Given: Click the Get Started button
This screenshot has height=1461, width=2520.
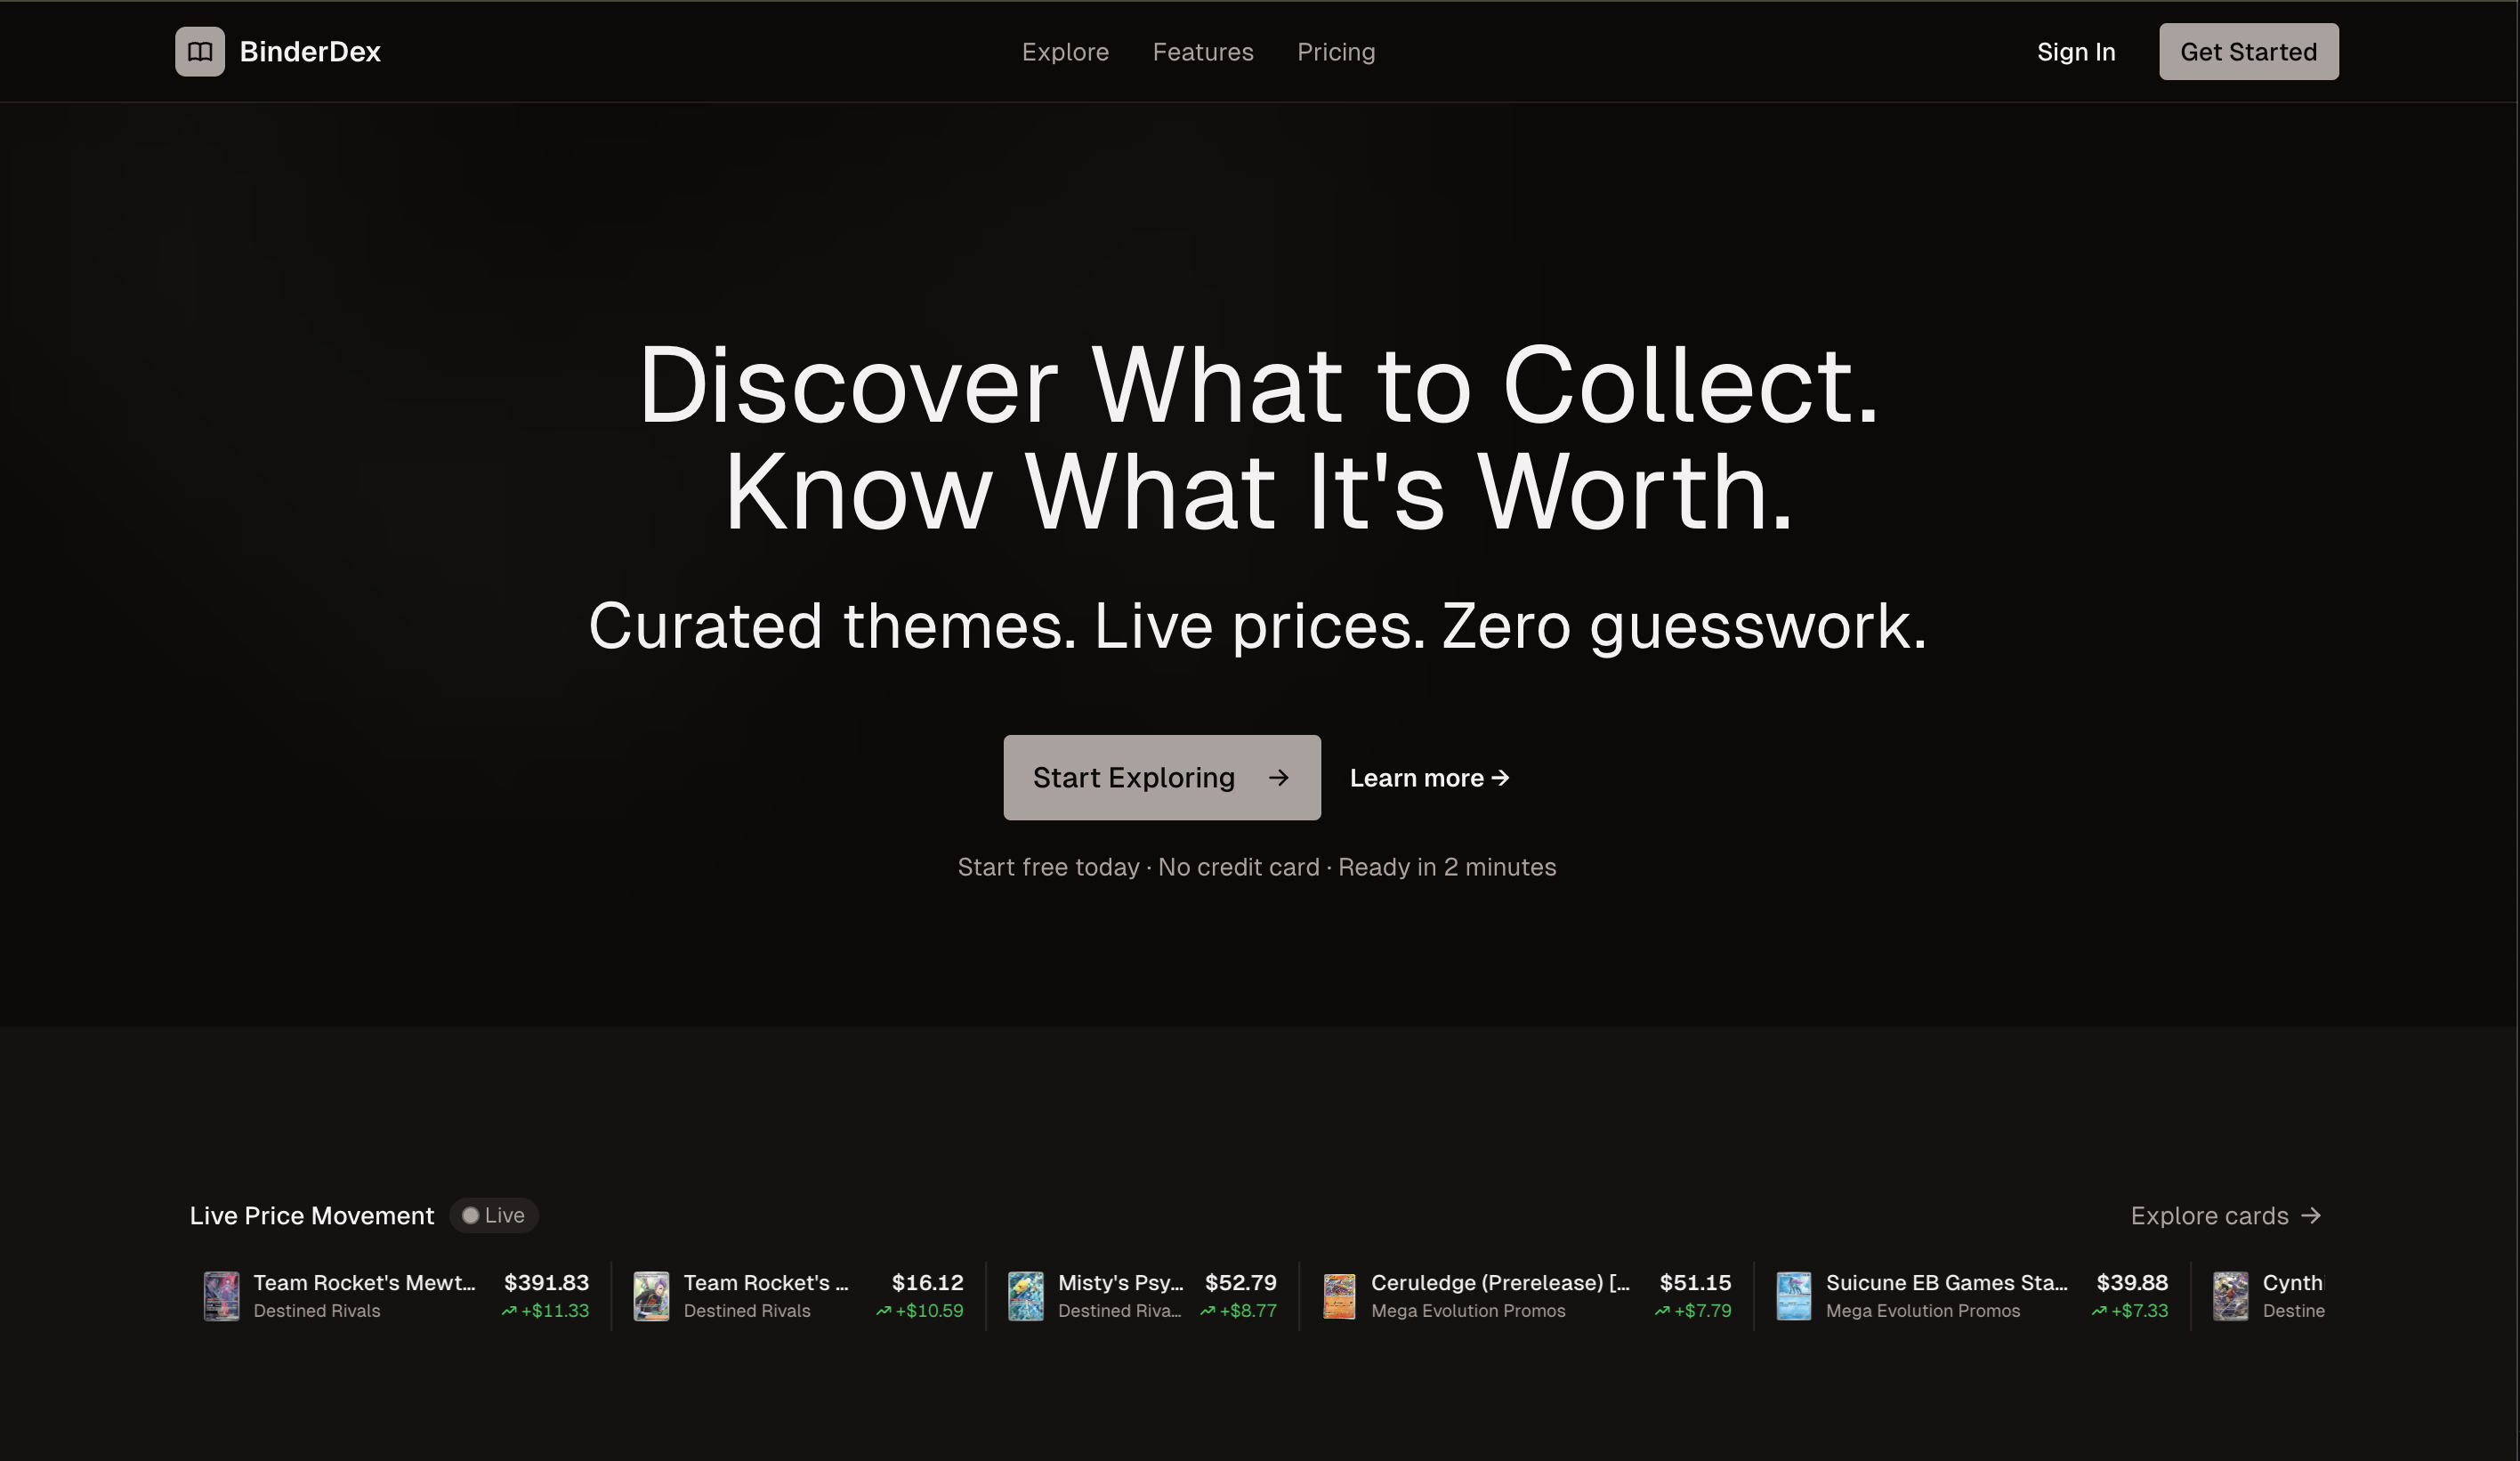Looking at the screenshot, I should (2248, 51).
